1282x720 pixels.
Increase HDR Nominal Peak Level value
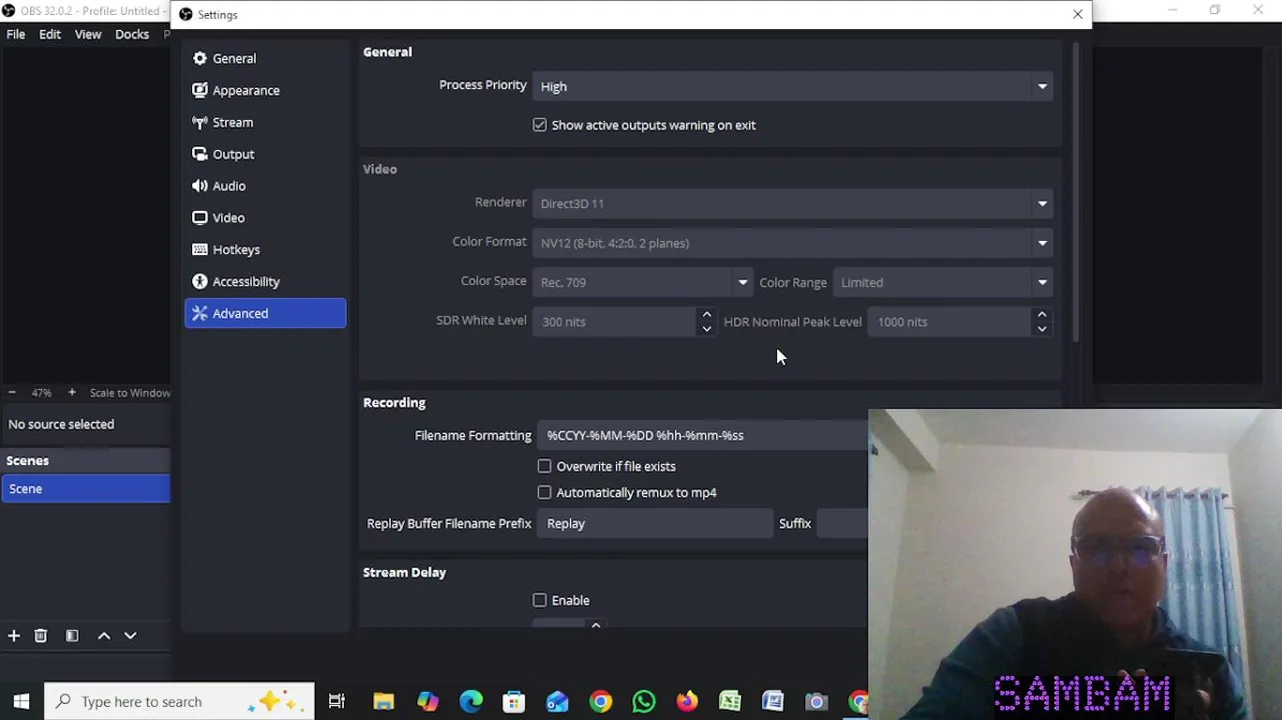click(1042, 315)
